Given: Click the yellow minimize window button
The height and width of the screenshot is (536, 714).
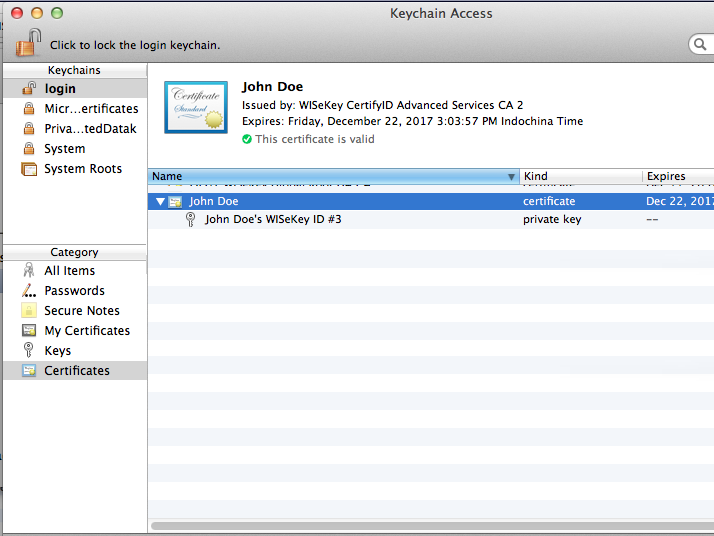Looking at the screenshot, I should 37,13.
